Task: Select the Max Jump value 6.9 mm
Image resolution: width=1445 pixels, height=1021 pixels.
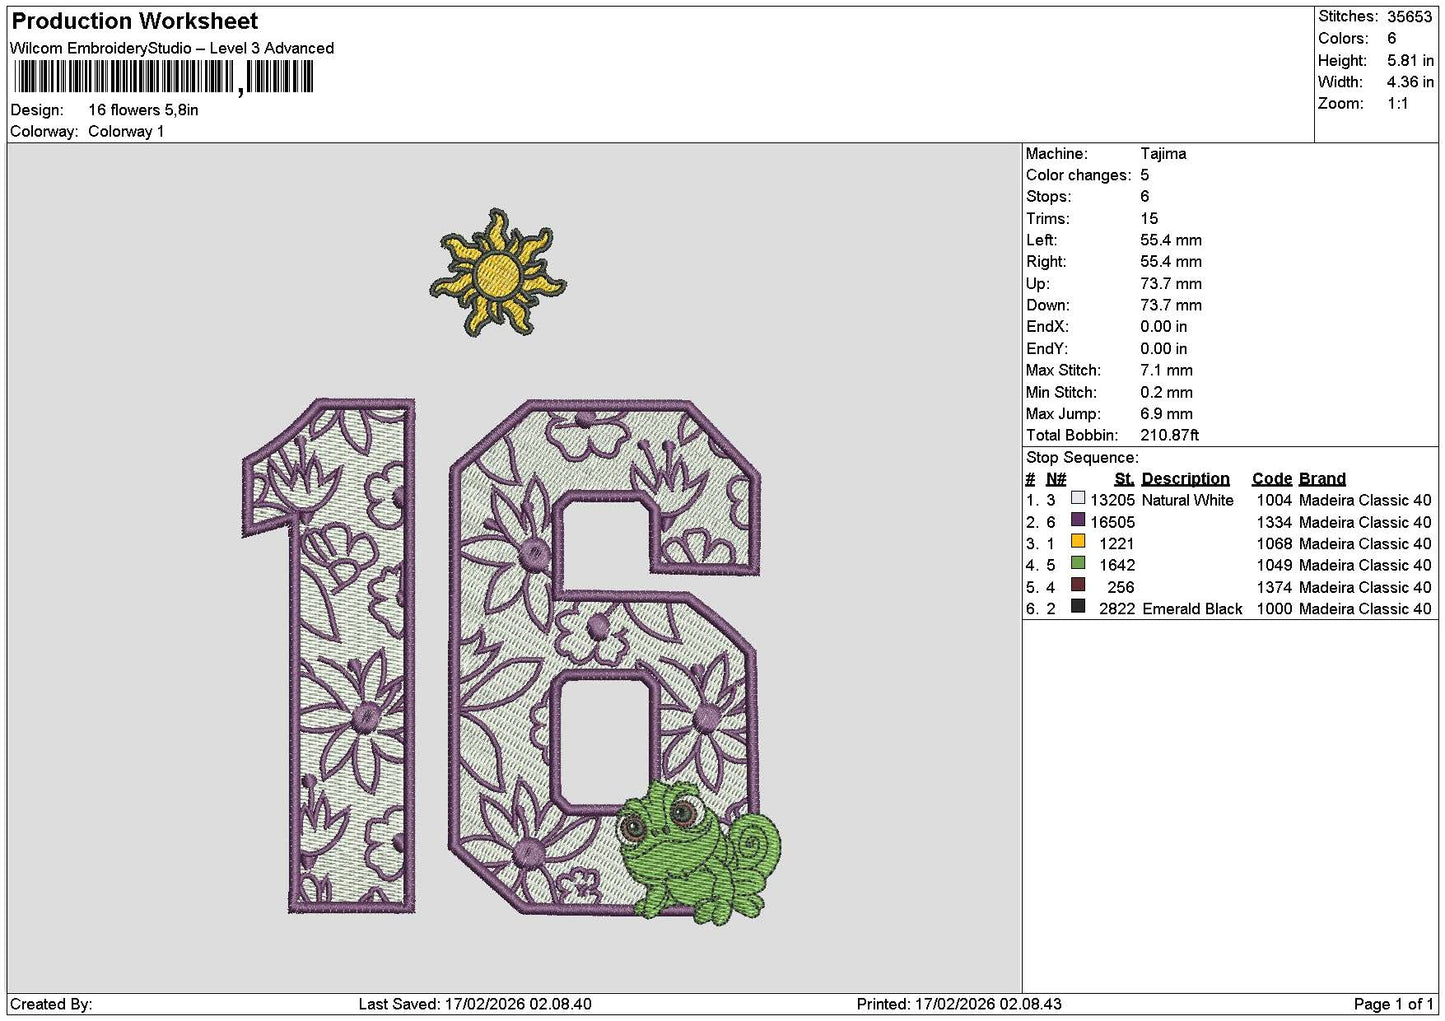Action: (x=1167, y=414)
